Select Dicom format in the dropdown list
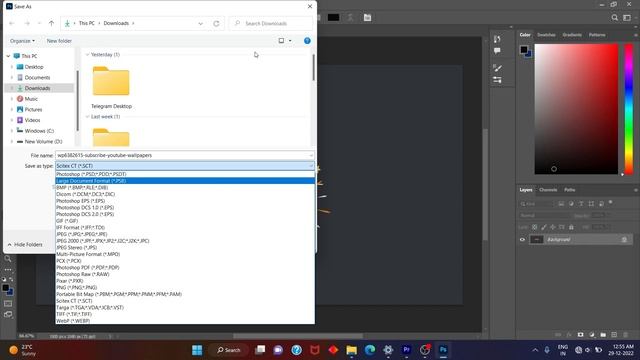This screenshot has width=640, height=360. click(x=185, y=194)
